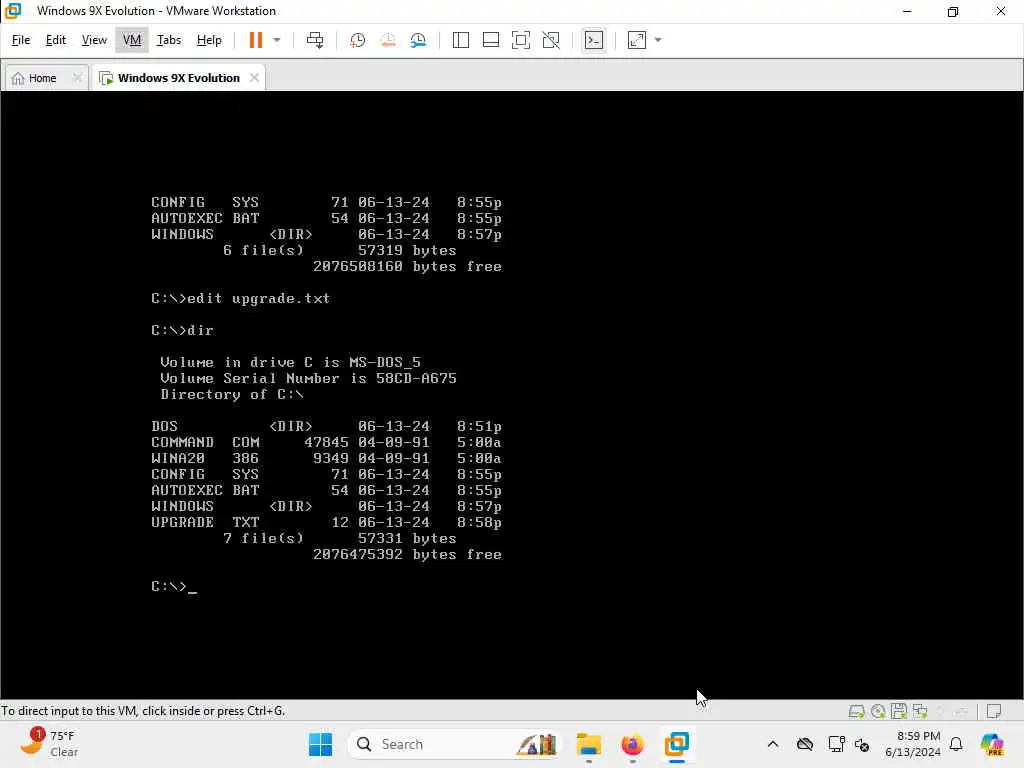Open the snapshot manager
This screenshot has width=1024, height=768.
[419, 40]
